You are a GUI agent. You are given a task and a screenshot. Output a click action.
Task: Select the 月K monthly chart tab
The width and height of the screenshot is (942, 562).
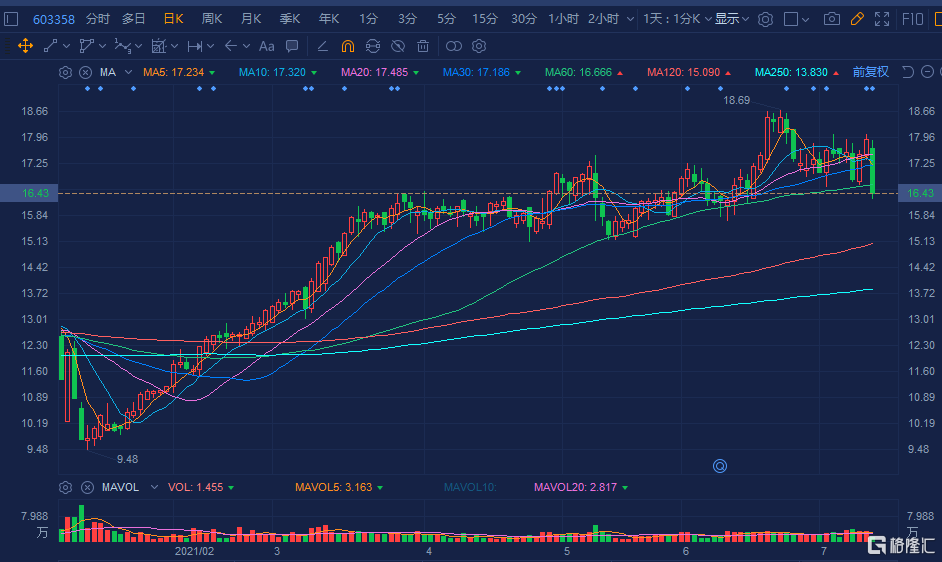tap(251, 19)
